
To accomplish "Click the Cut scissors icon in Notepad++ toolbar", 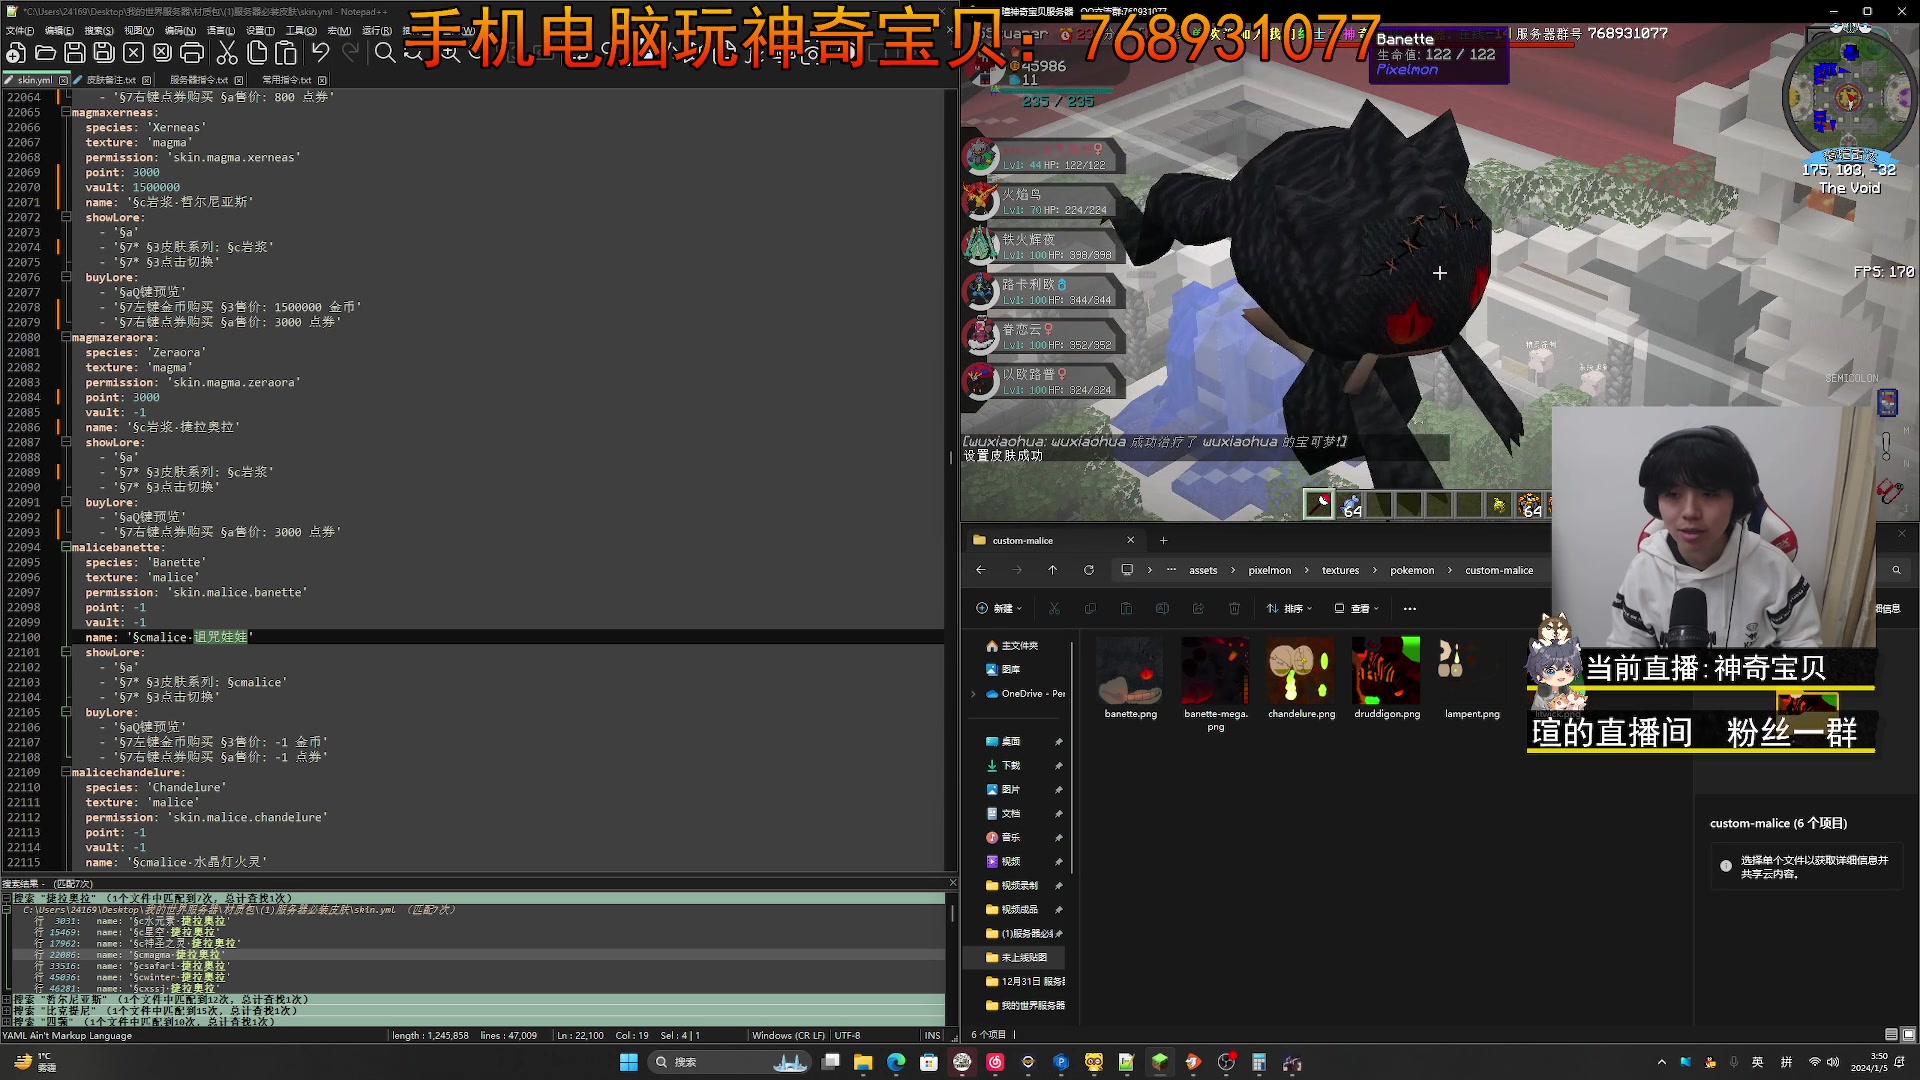I will [x=227, y=53].
